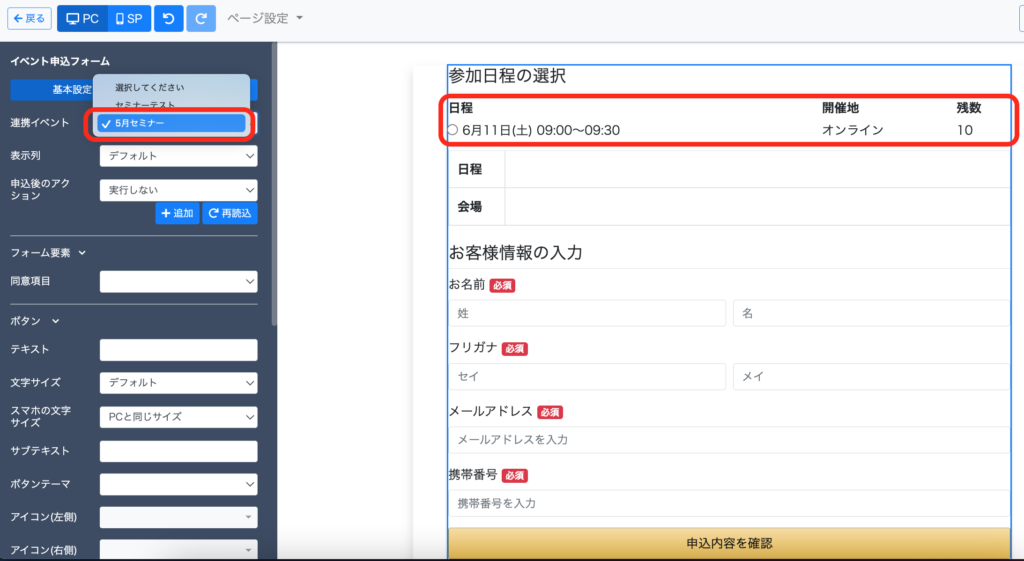
Task: Click the メールアドレスを入力 field
Action: click(x=728, y=440)
